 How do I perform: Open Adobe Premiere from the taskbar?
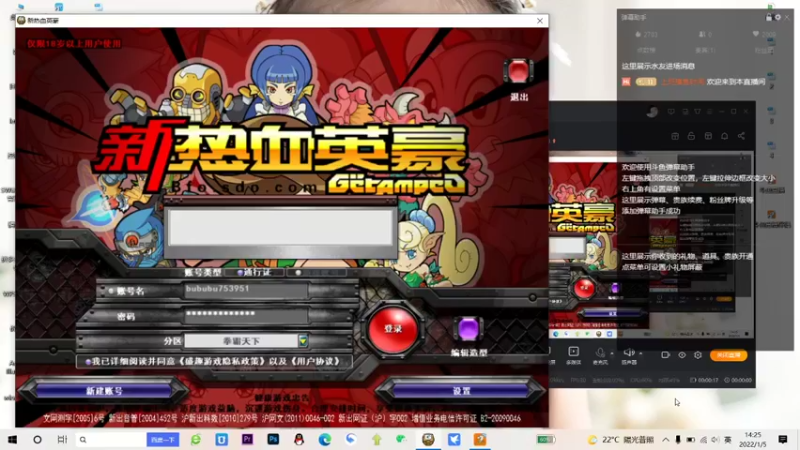point(247,439)
